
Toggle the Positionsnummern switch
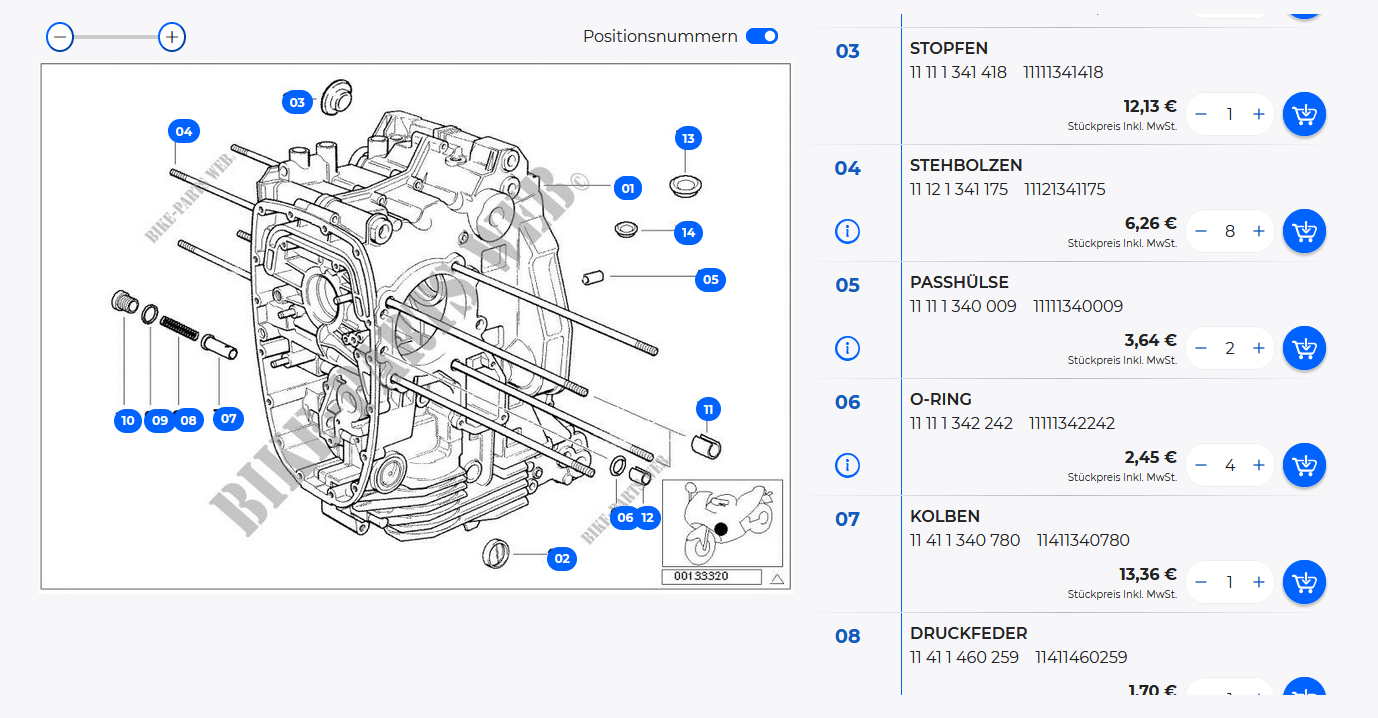[x=762, y=36]
